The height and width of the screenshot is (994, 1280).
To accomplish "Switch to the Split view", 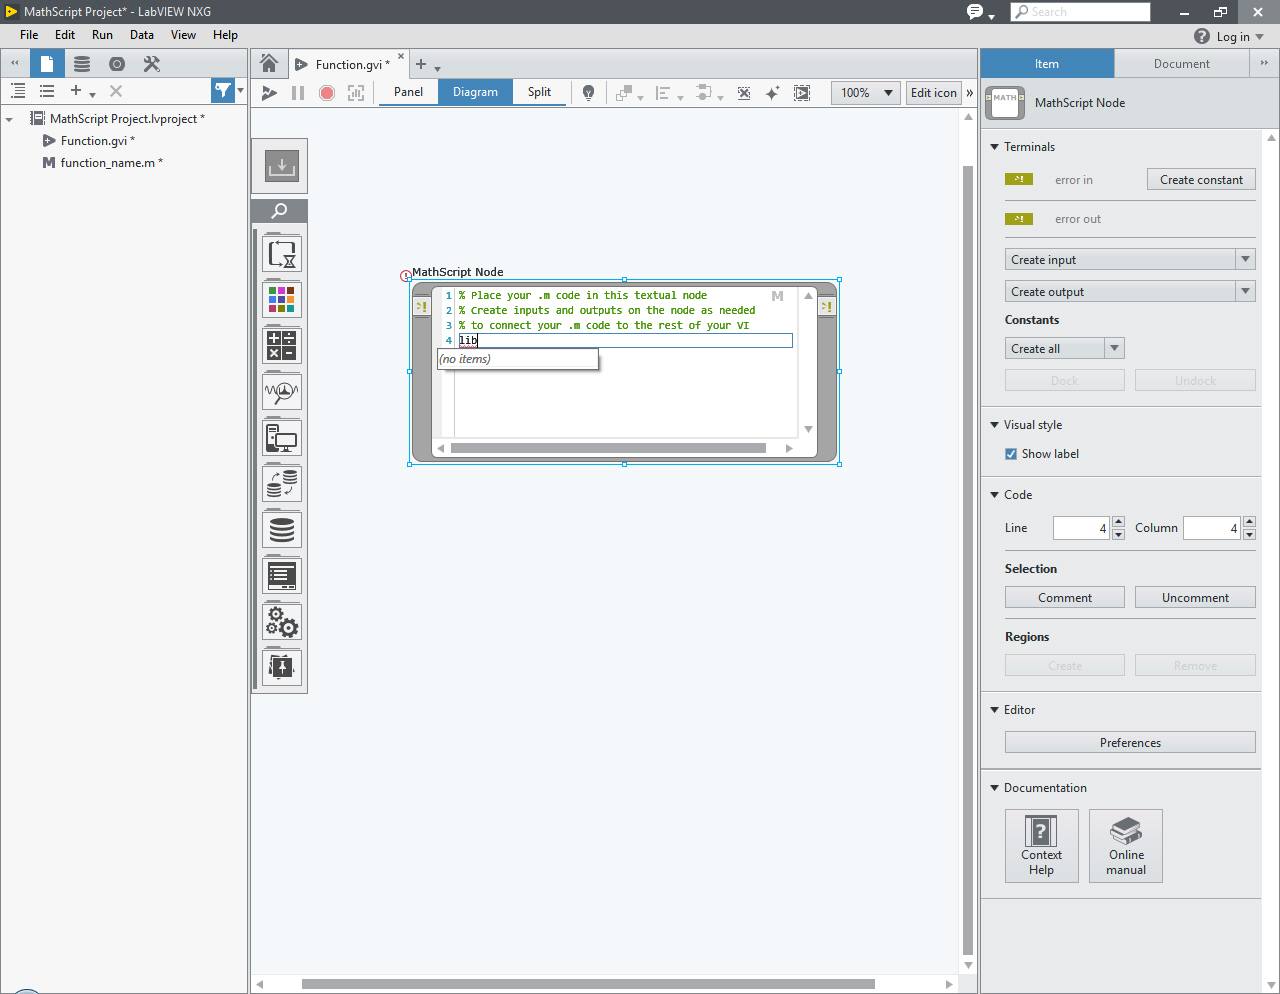I will (x=539, y=92).
